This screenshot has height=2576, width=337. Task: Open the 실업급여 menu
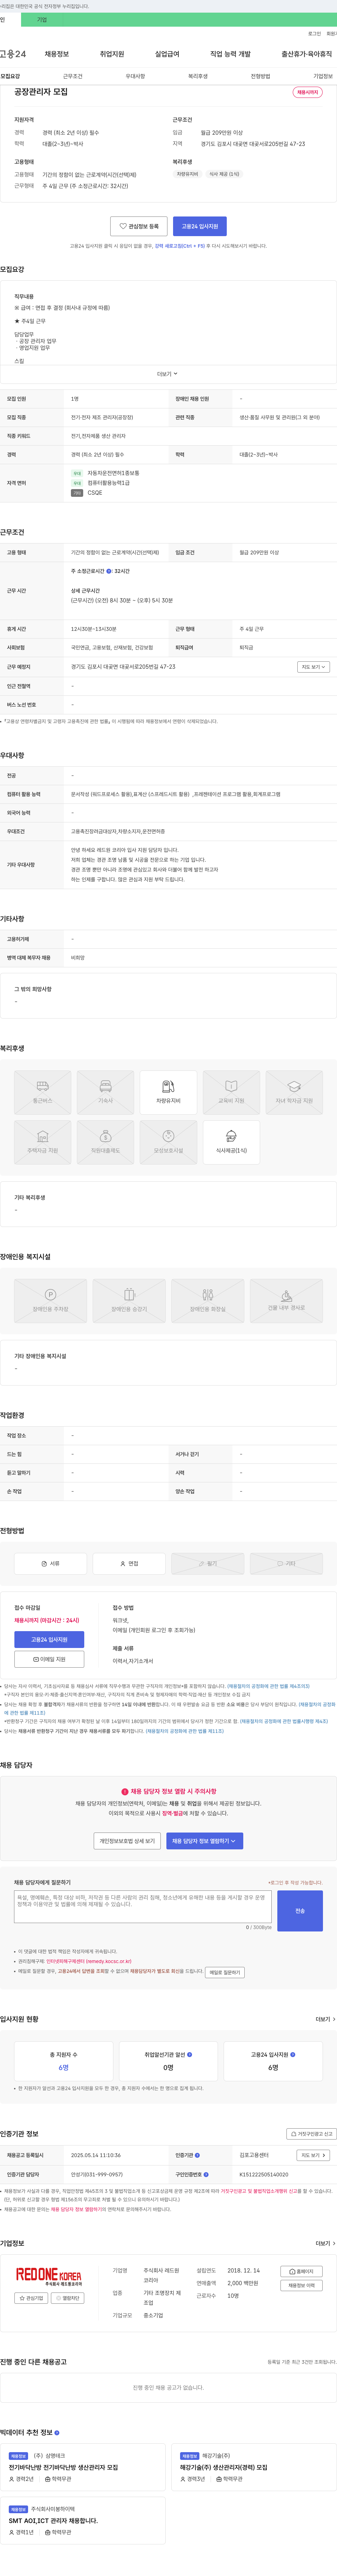(167, 54)
